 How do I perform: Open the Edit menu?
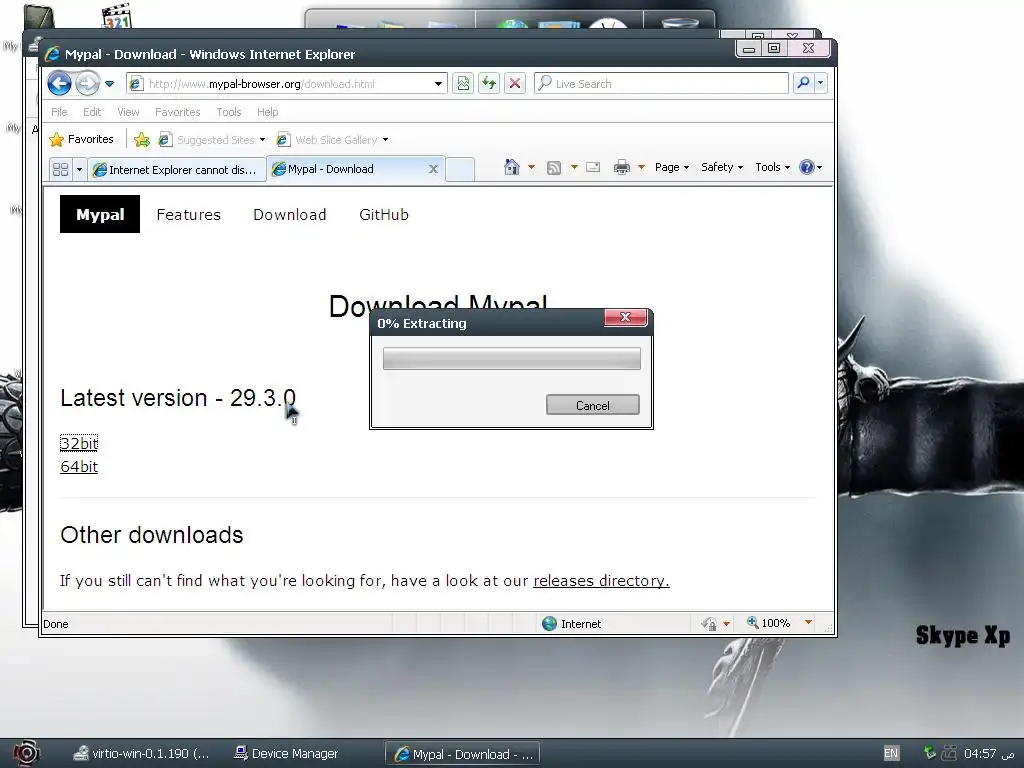click(x=92, y=112)
